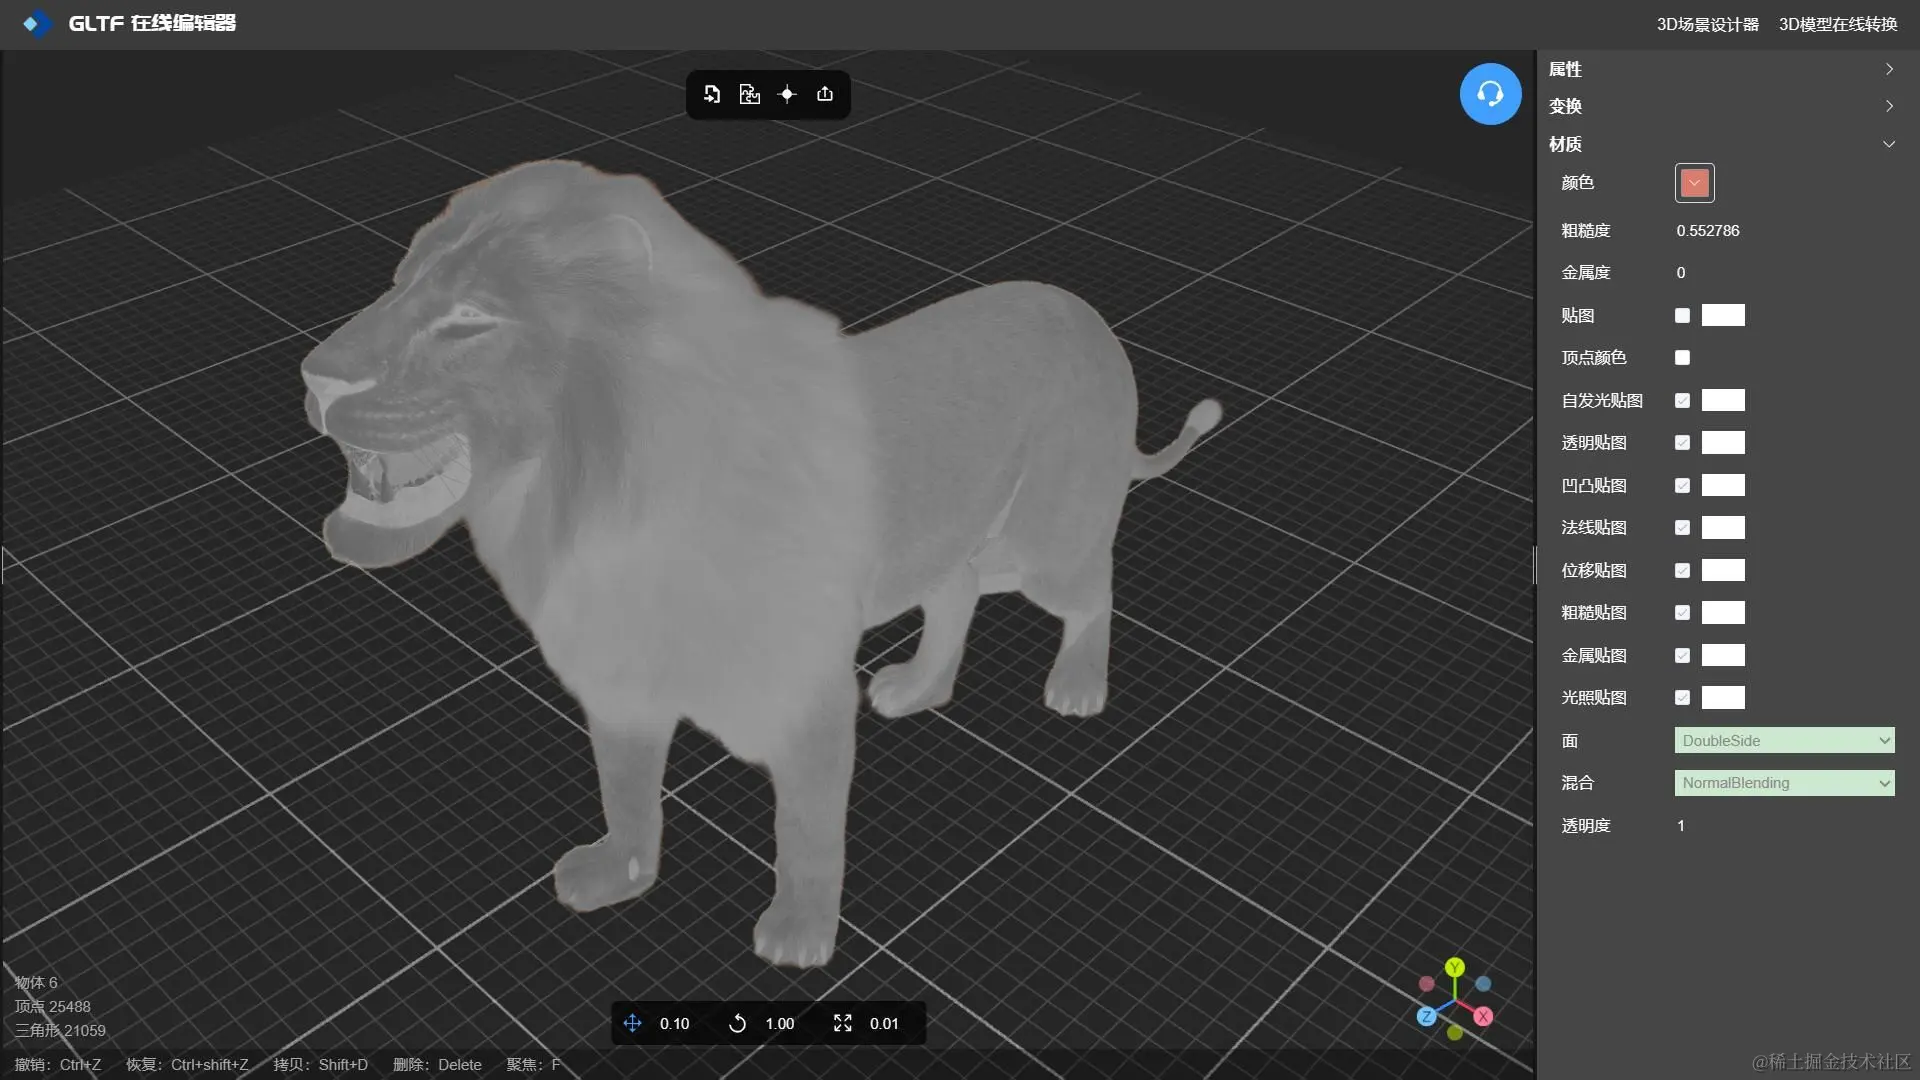Screen dimensions: 1920x1080
Task: Click the move snap icon
Action: click(632, 1023)
